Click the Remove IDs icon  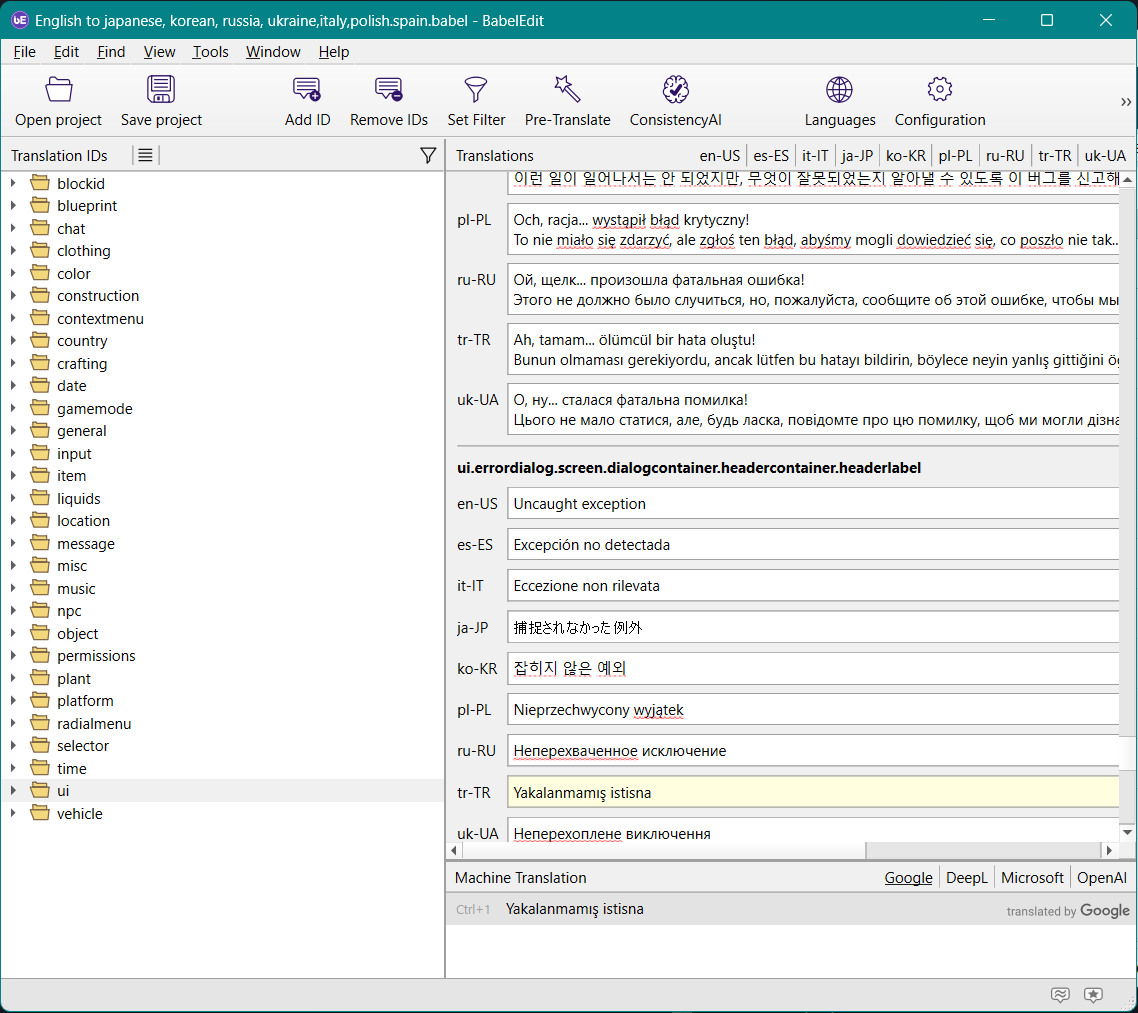pyautogui.click(x=389, y=91)
